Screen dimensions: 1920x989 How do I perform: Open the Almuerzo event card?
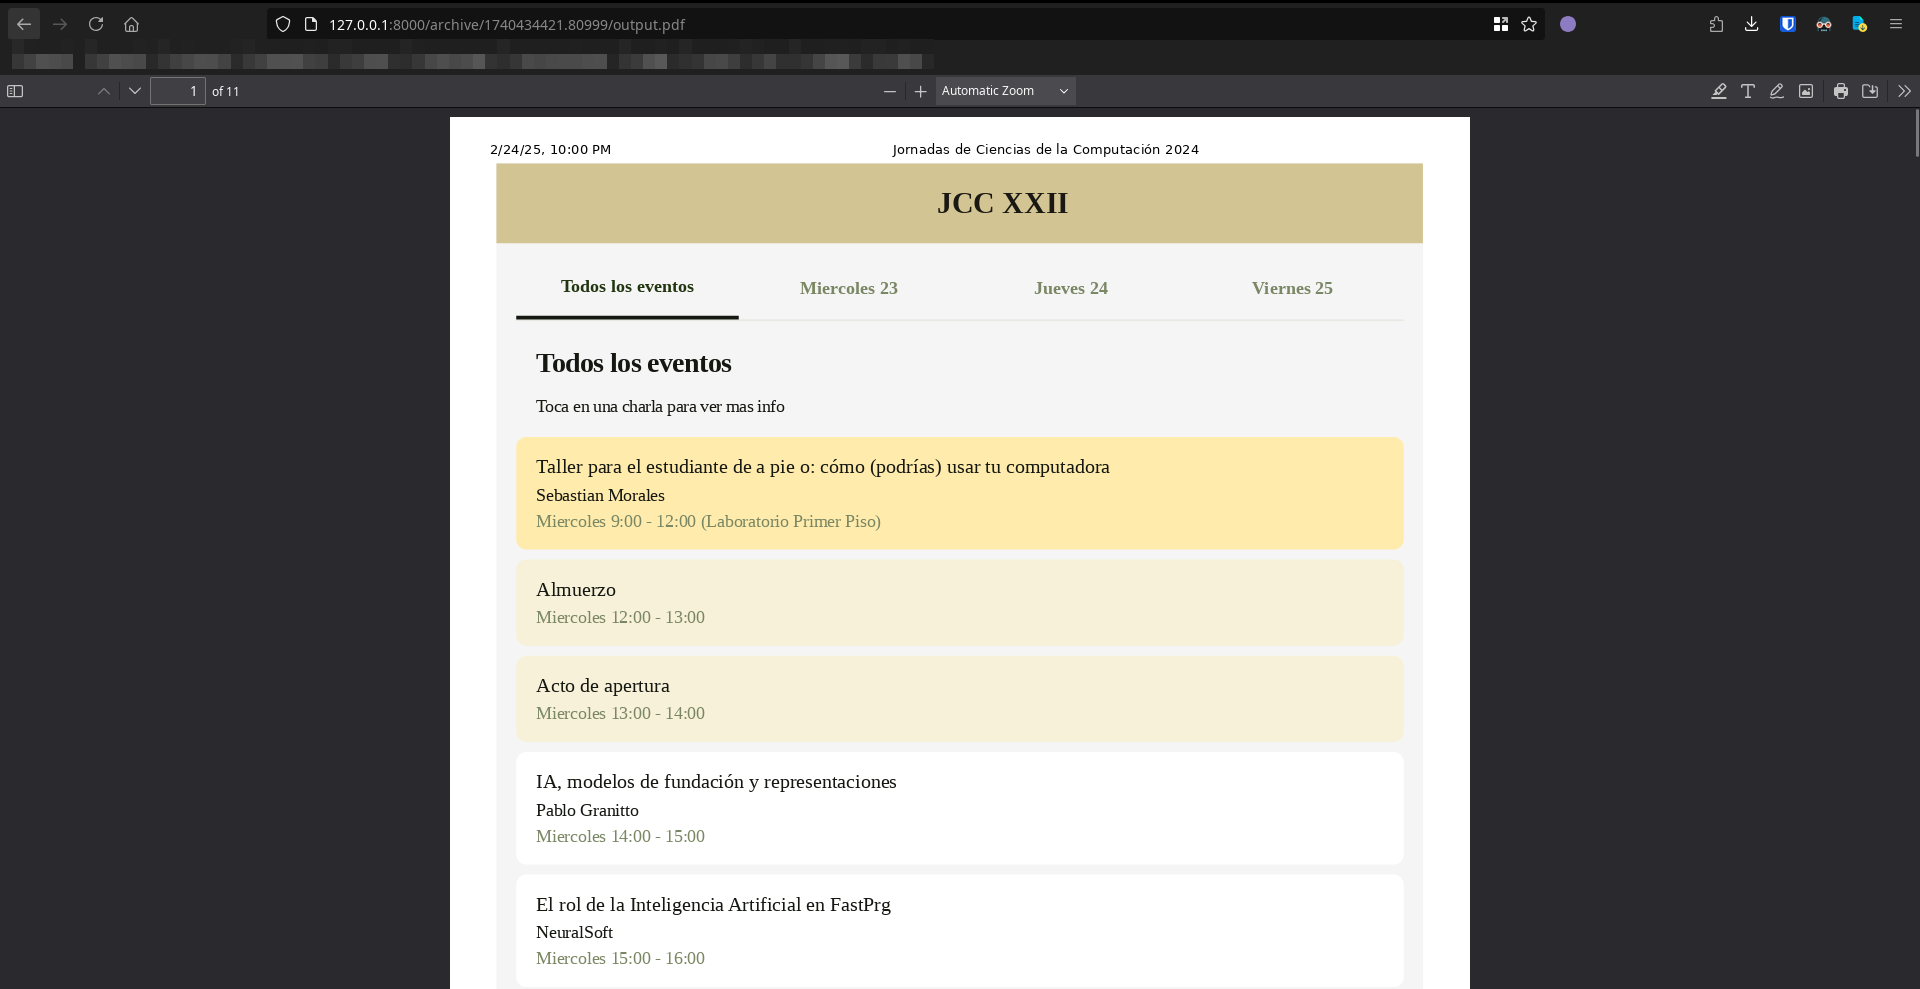coord(960,602)
